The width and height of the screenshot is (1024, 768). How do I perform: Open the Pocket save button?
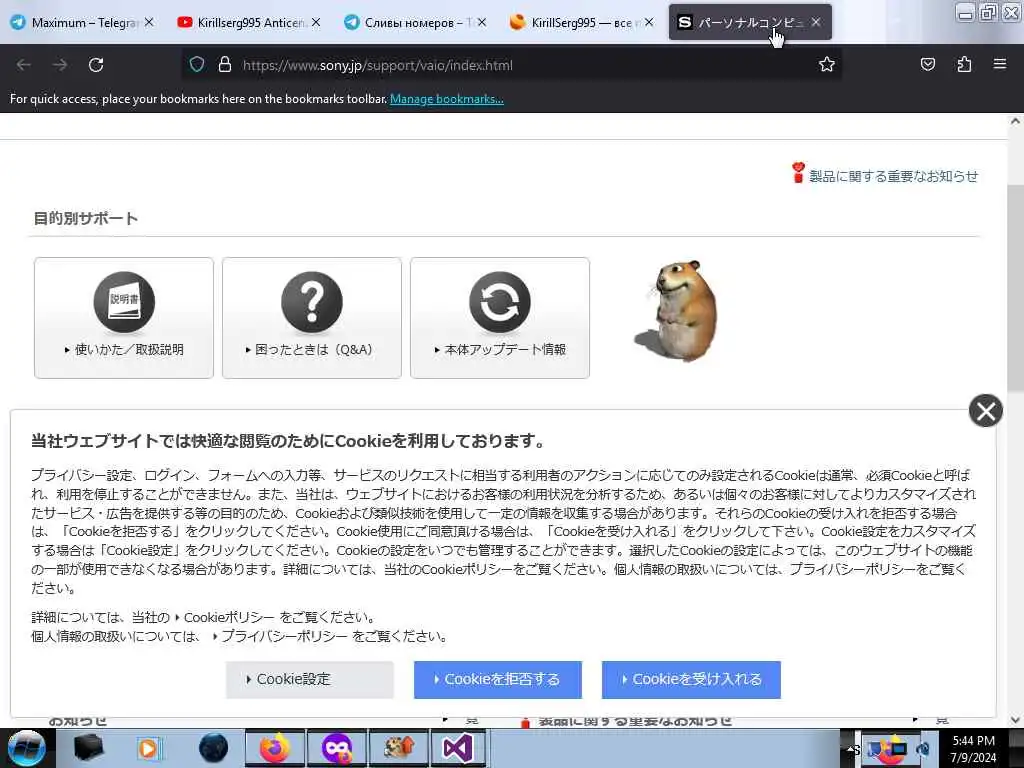point(928,65)
